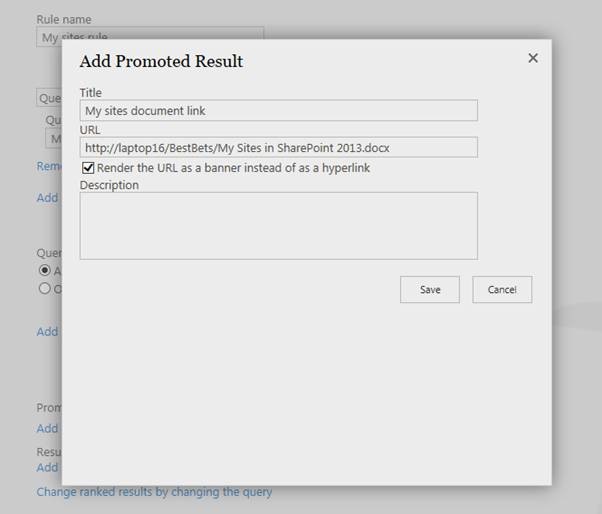Screen dimensions: 602x514
Task: Click the Title field label
Action: coord(91,93)
